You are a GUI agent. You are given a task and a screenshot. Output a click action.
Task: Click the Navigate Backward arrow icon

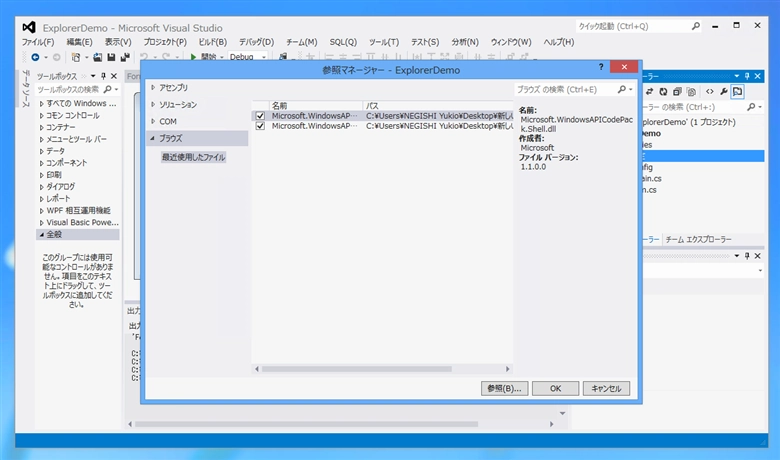35,57
